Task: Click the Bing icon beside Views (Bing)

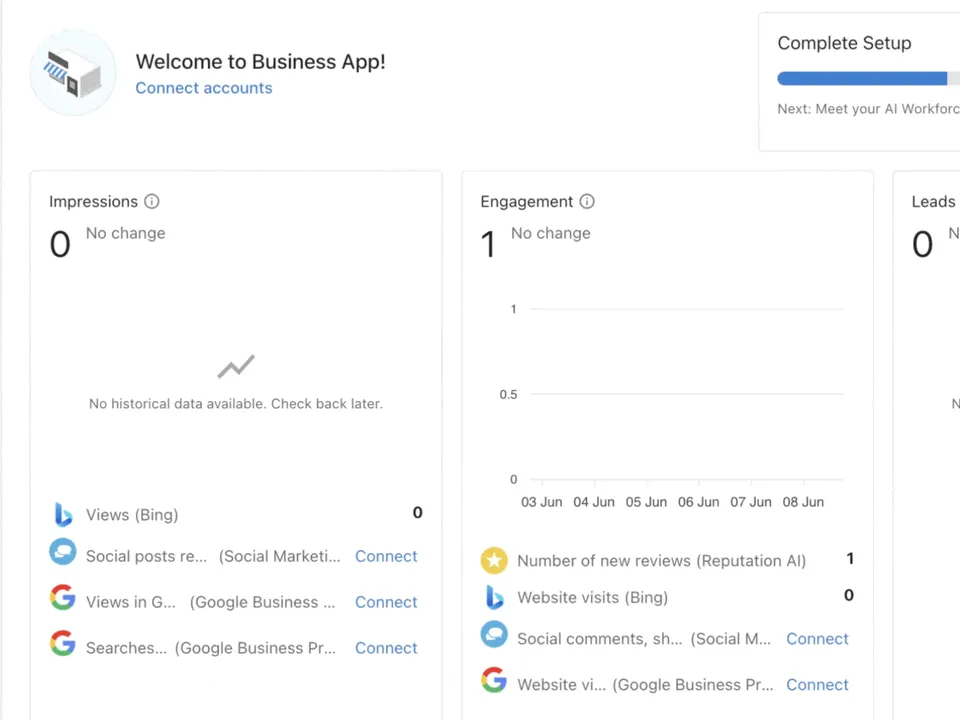Action: pos(63,514)
